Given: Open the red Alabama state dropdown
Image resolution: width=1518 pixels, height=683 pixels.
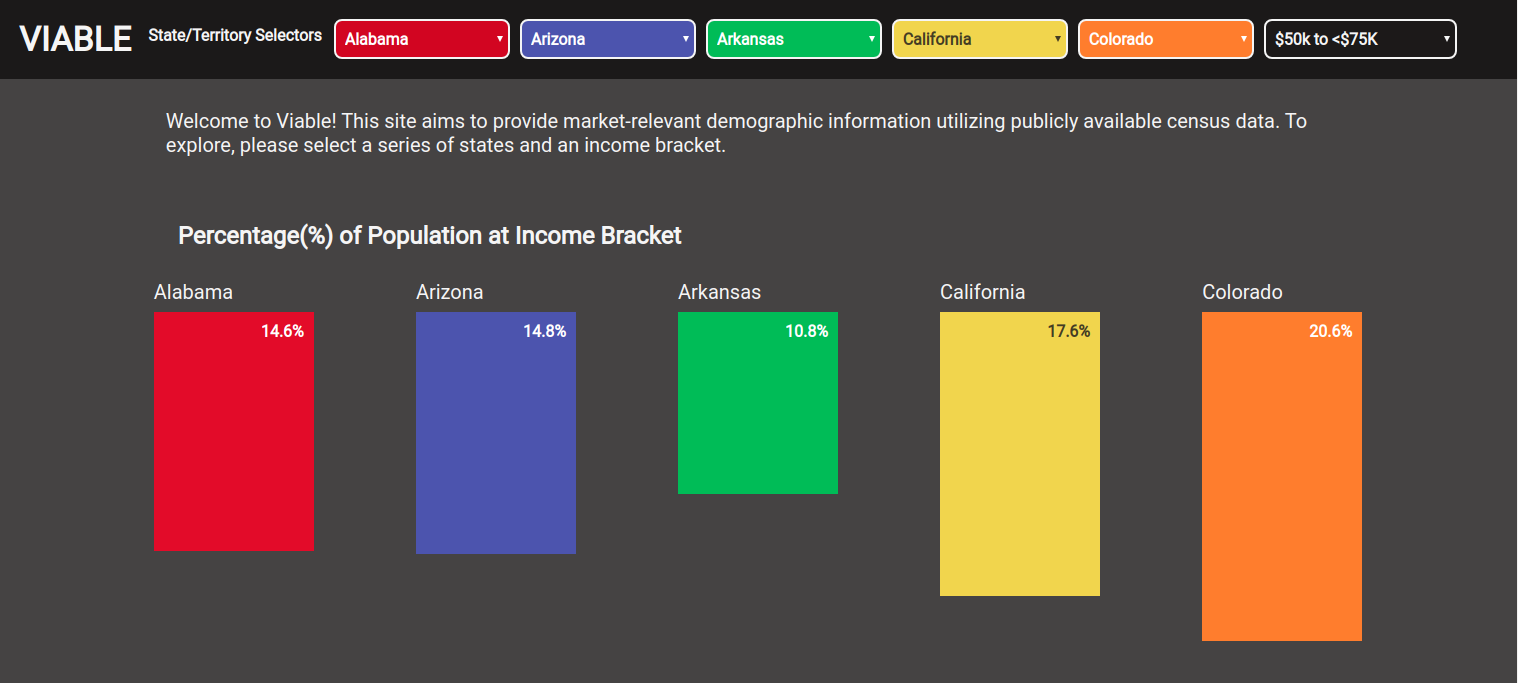Looking at the screenshot, I should 422,39.
